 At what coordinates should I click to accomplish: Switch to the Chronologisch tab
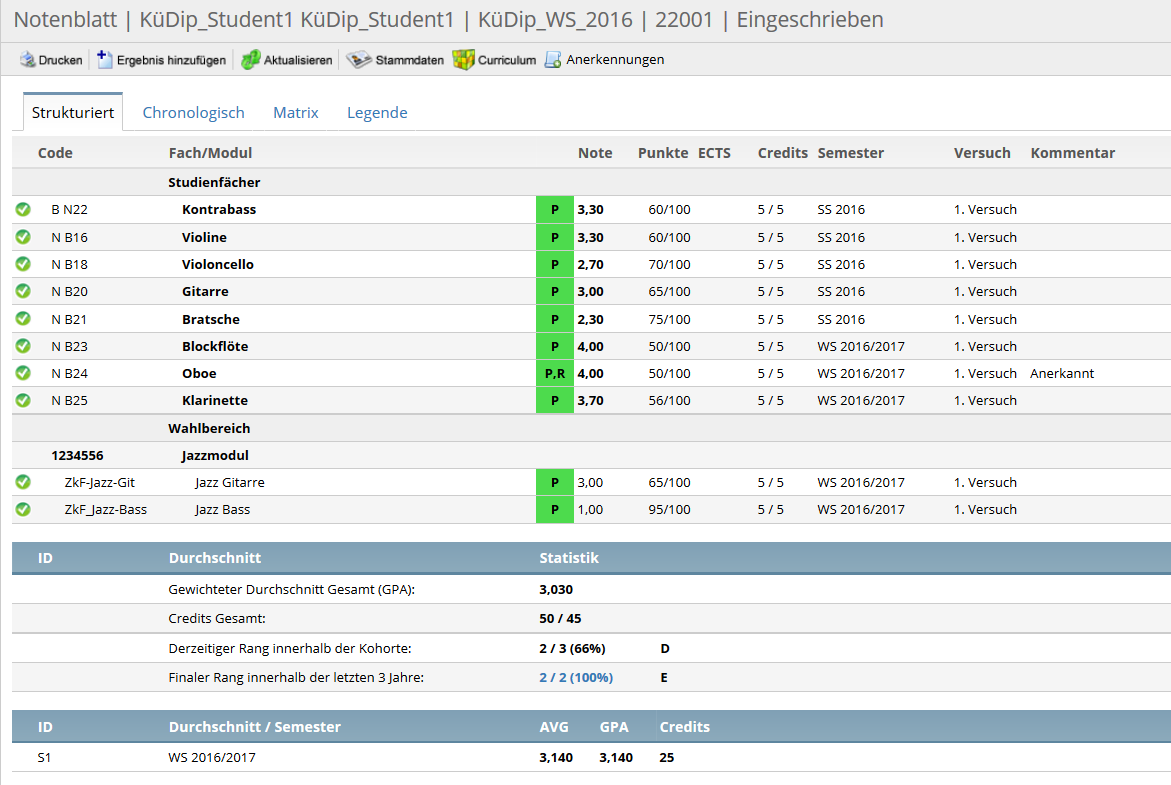(x=193, y=113)
